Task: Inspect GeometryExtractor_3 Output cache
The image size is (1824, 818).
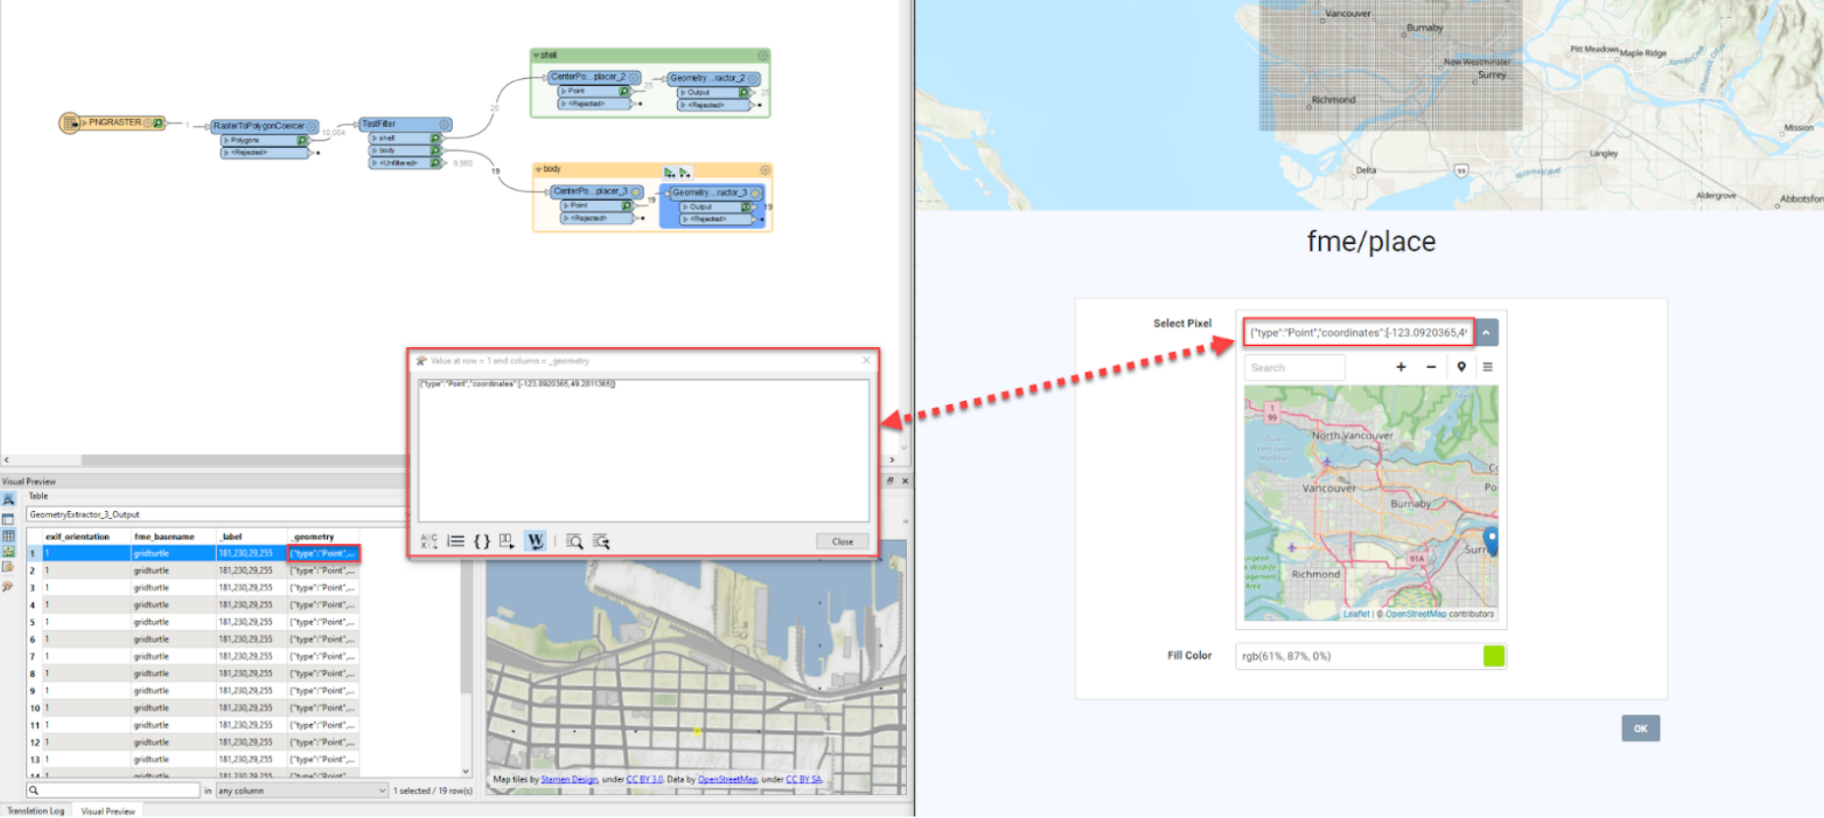Action: [x=746, y=207]
